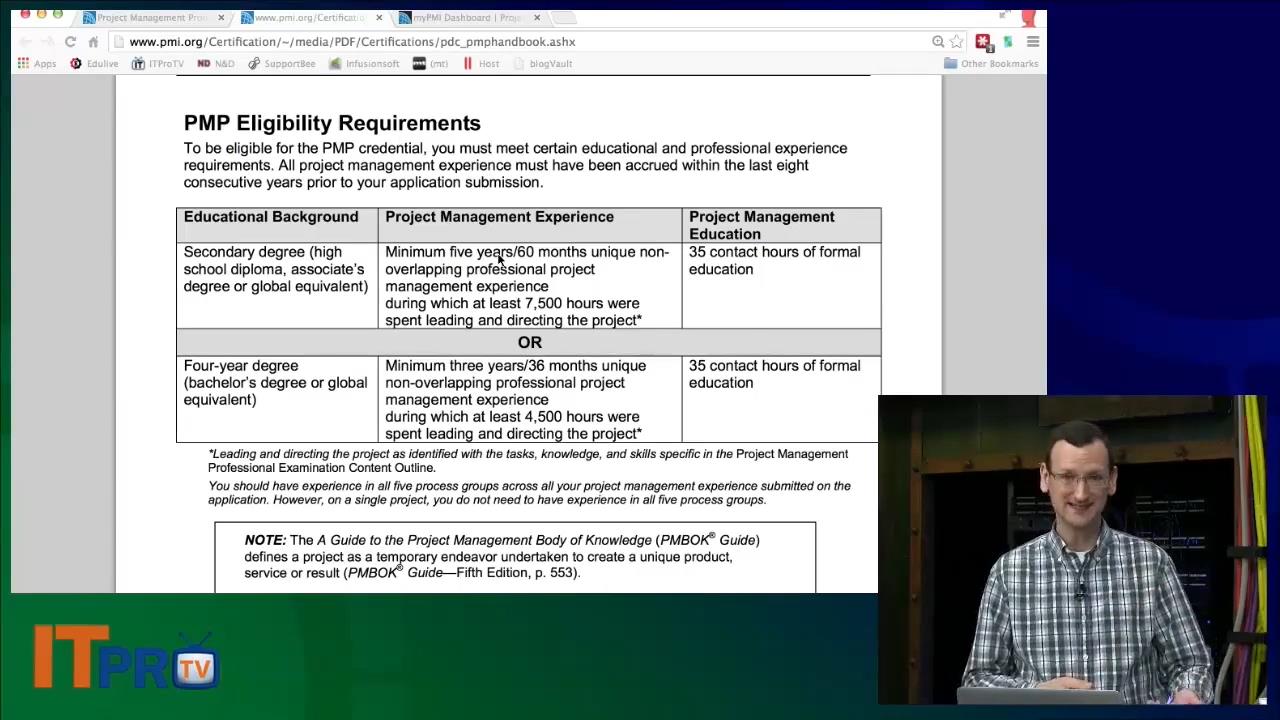Screen dimensions: 1280x720
Task: Click the Four-year degree table cell
Action: point(277,399)
